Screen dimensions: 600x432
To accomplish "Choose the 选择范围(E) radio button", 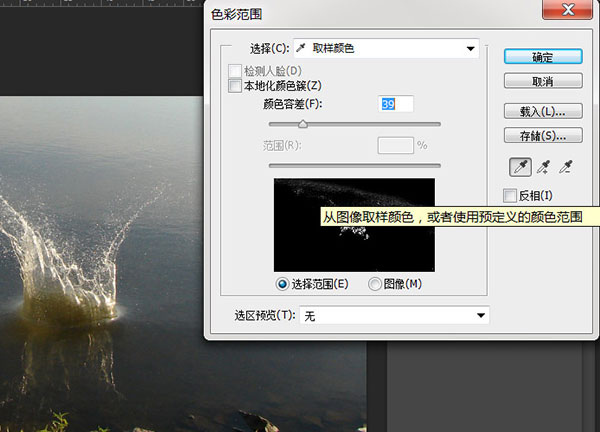I will 282,284.
